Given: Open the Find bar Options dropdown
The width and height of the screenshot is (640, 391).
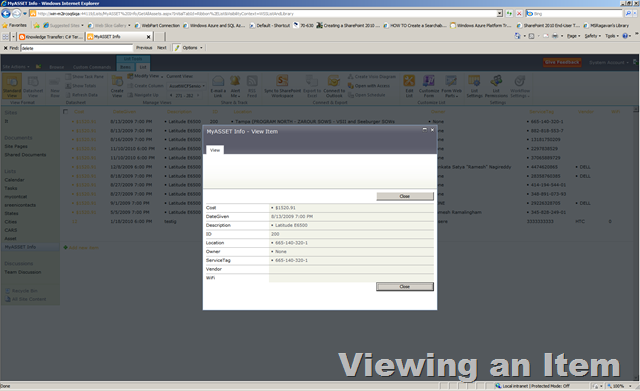Looking at the screenshot, I should point(192,48).
